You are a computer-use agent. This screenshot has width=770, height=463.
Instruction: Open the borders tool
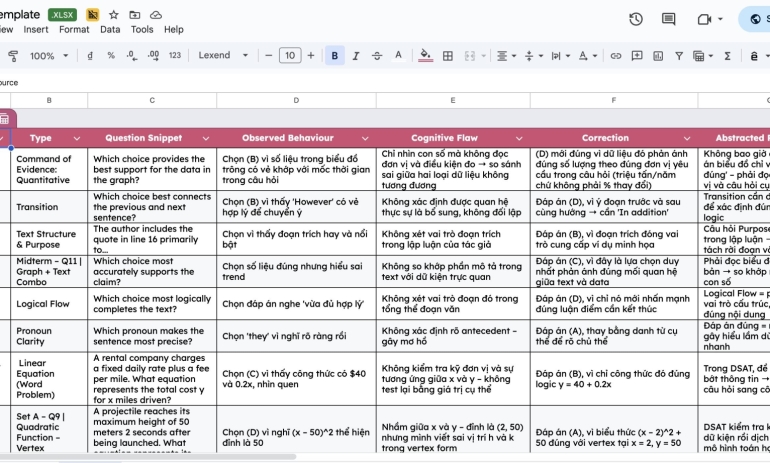447,55
